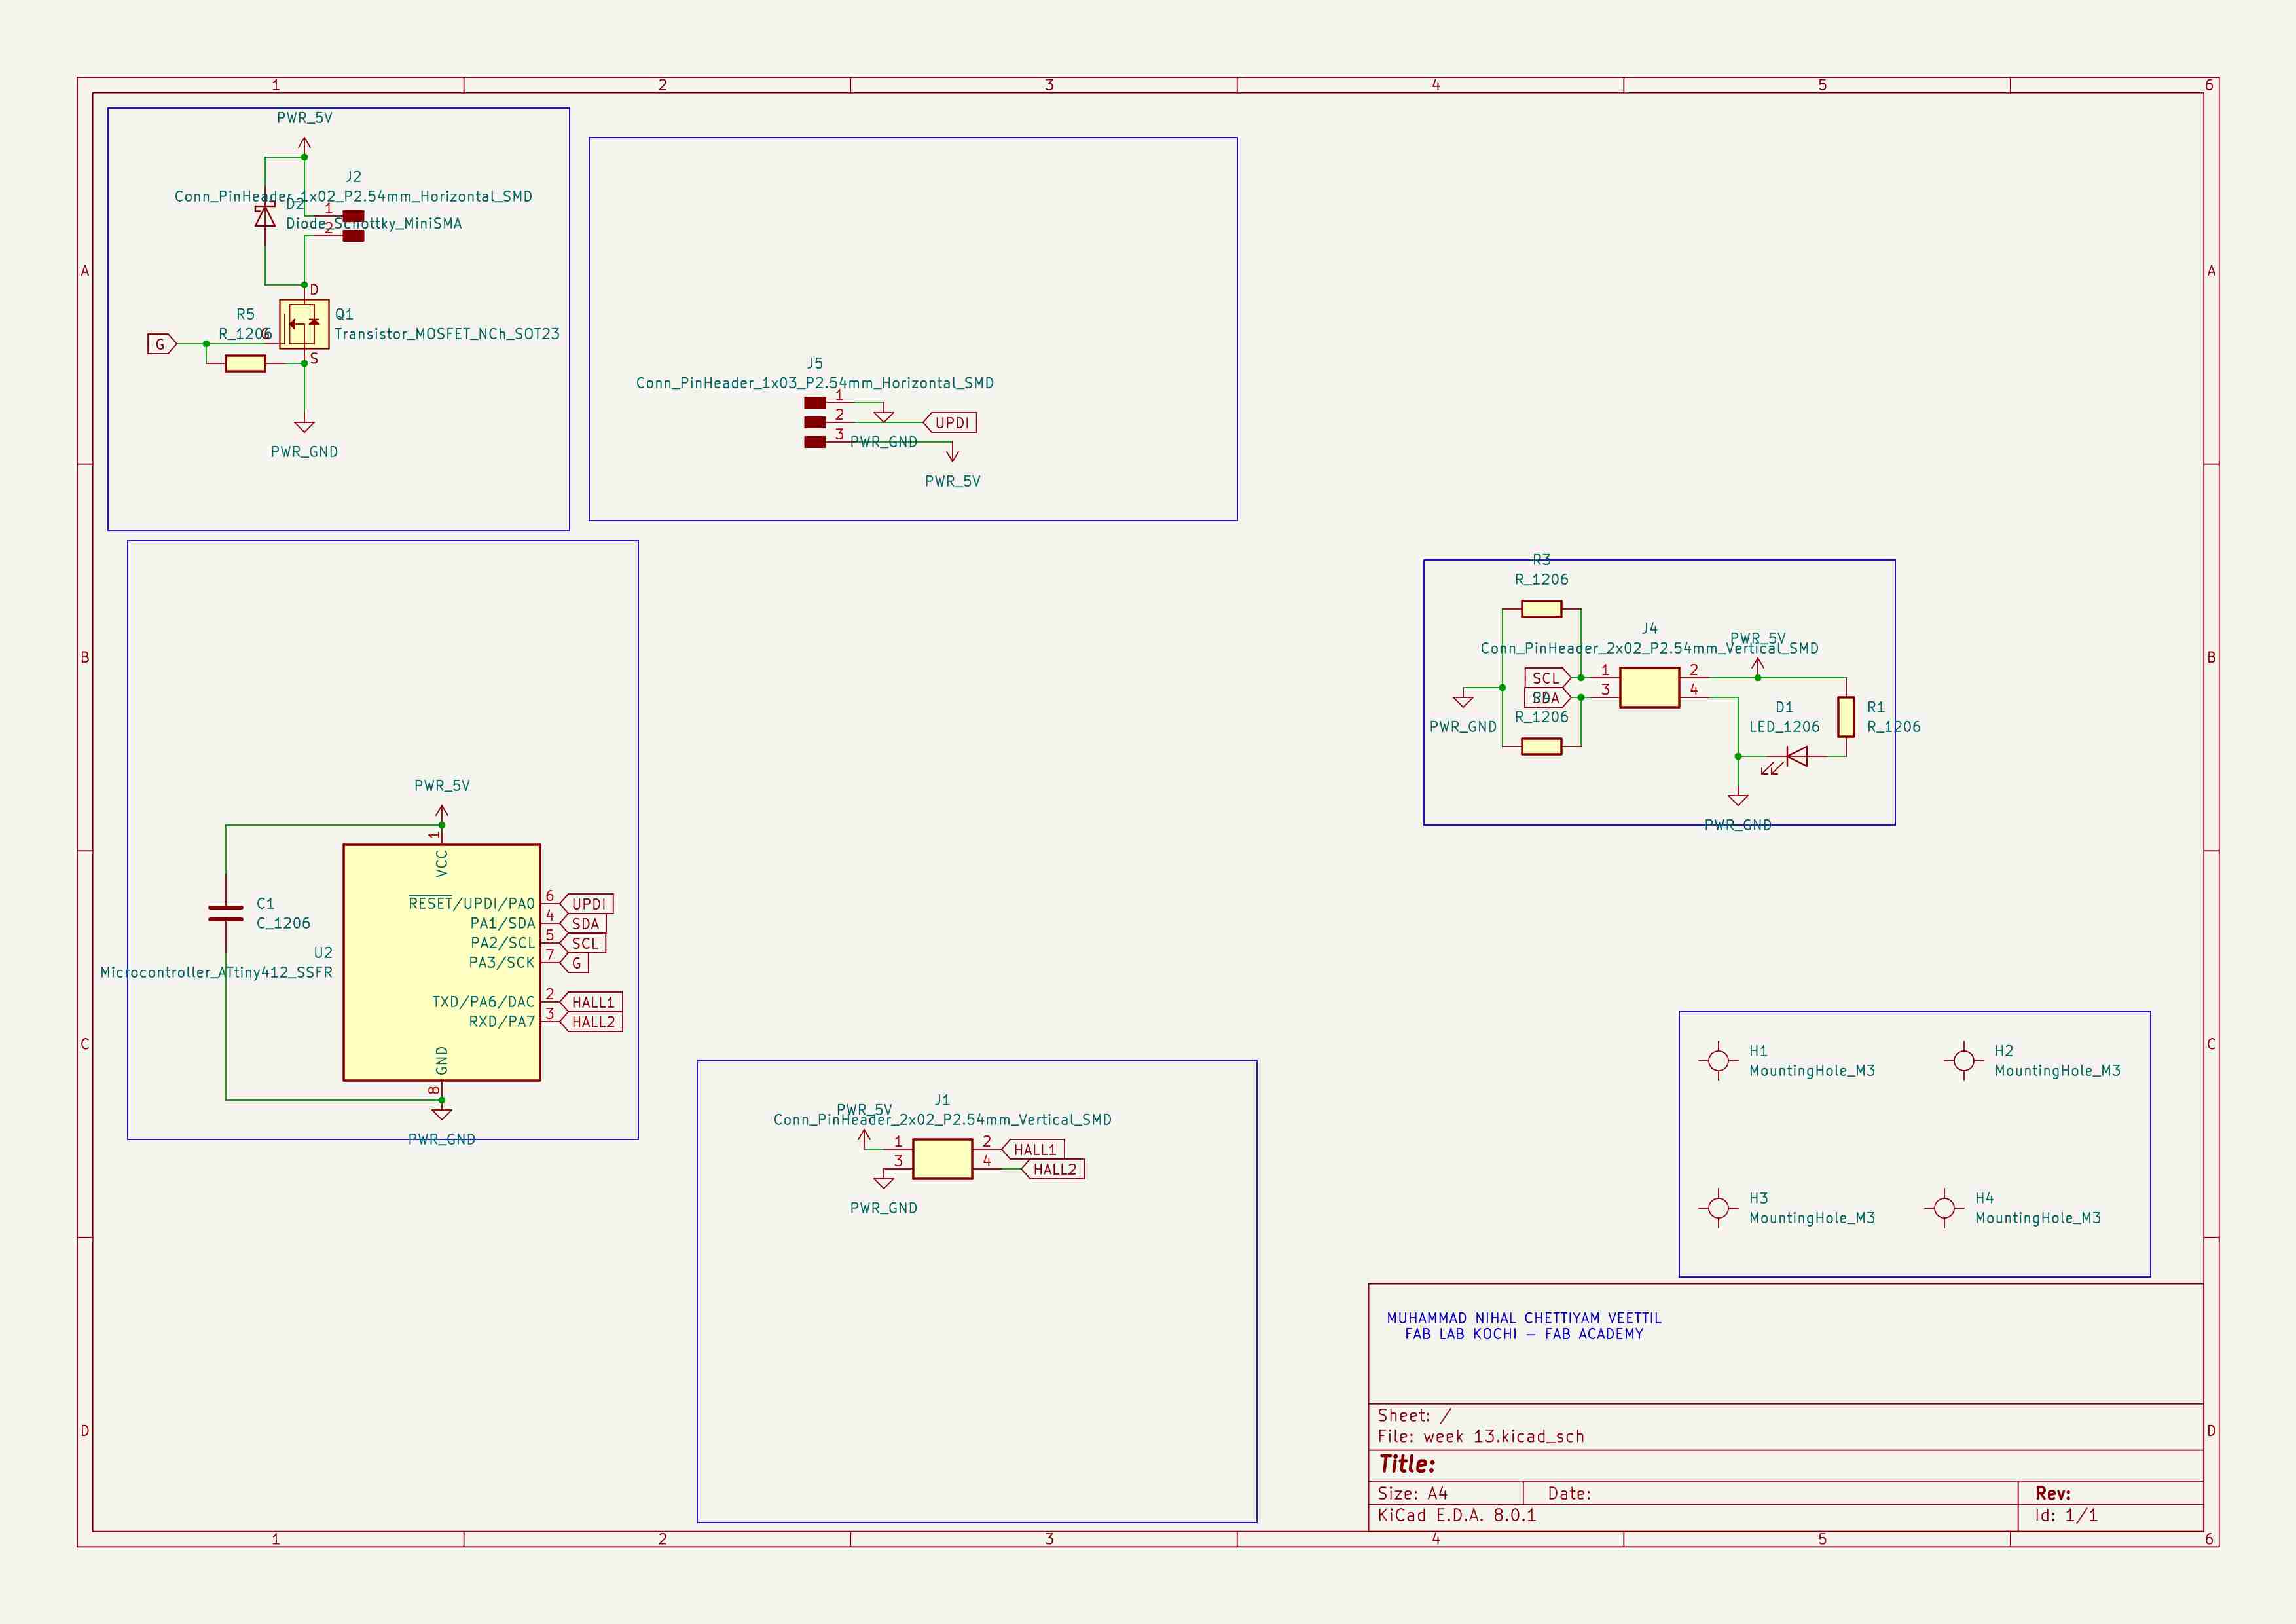Click the RESET/UPDI/PA0 pin name
This screenshot has height=1624, width=2296.
click(472, 903)
